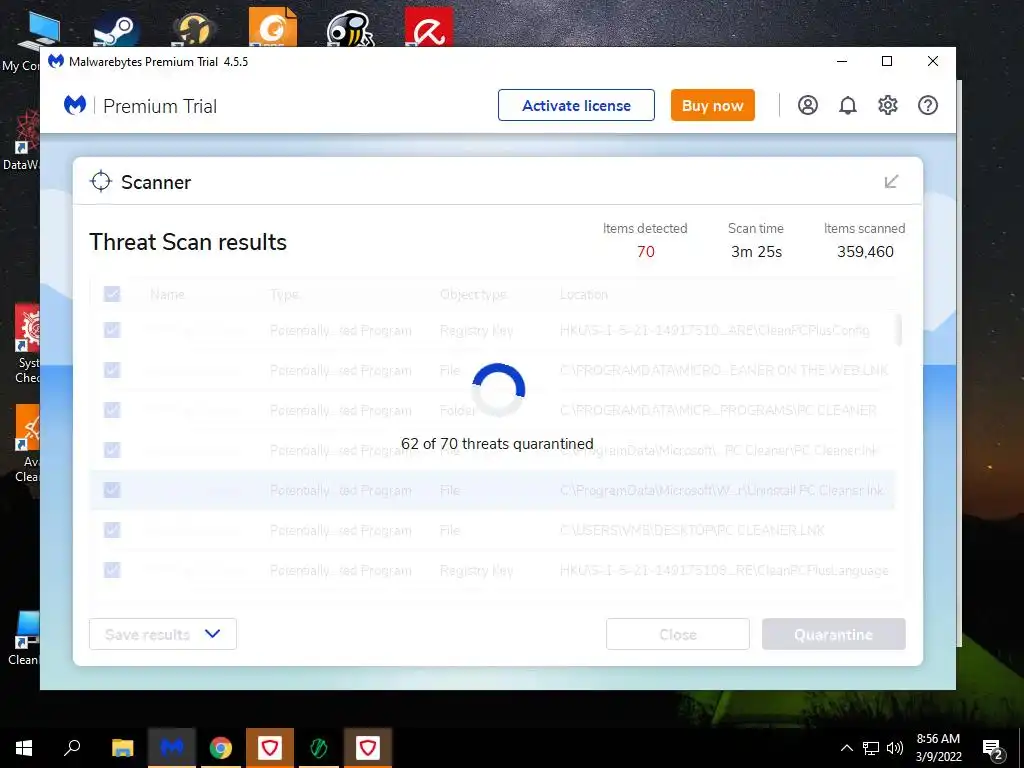Image resolution: width=1024 pixels, height=768 pixels.
Task: Uncheck the EANER ON THE WEB.LNK row
Action: tap(112, 370)
